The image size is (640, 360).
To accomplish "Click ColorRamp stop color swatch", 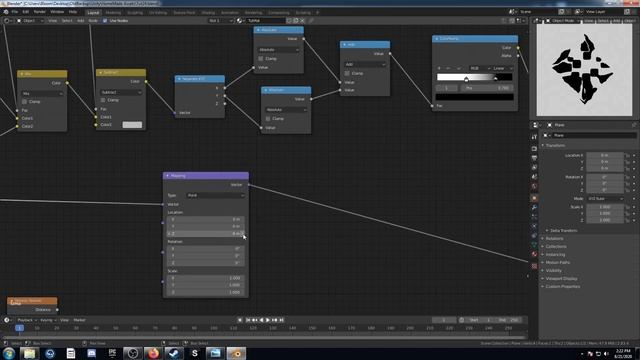I will click(474, 97).
